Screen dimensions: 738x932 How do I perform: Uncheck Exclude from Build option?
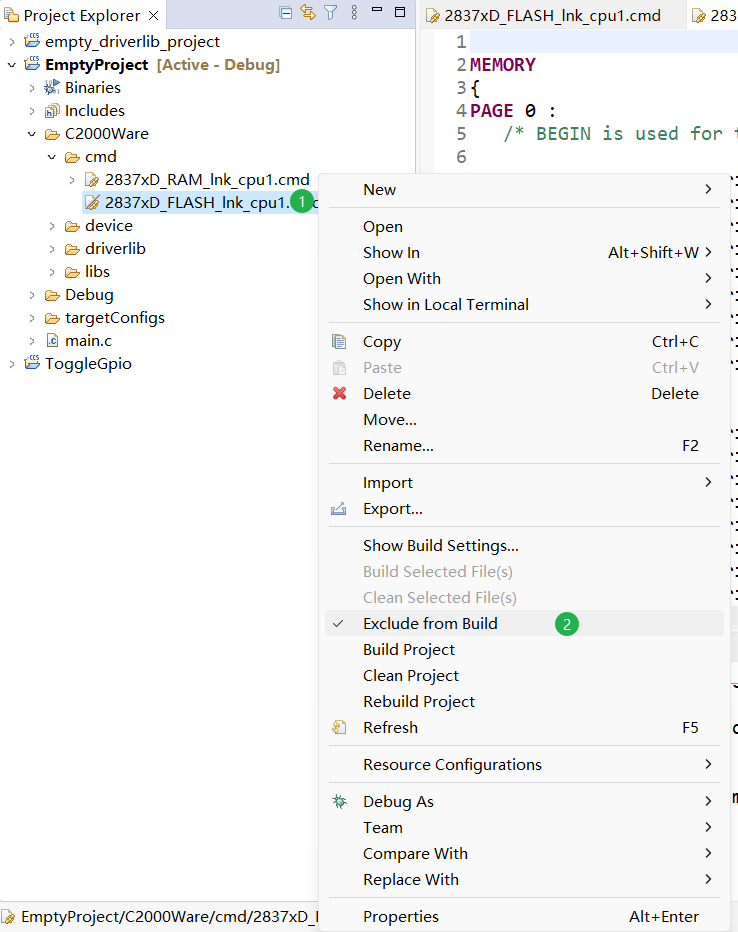tap(430, 624)
